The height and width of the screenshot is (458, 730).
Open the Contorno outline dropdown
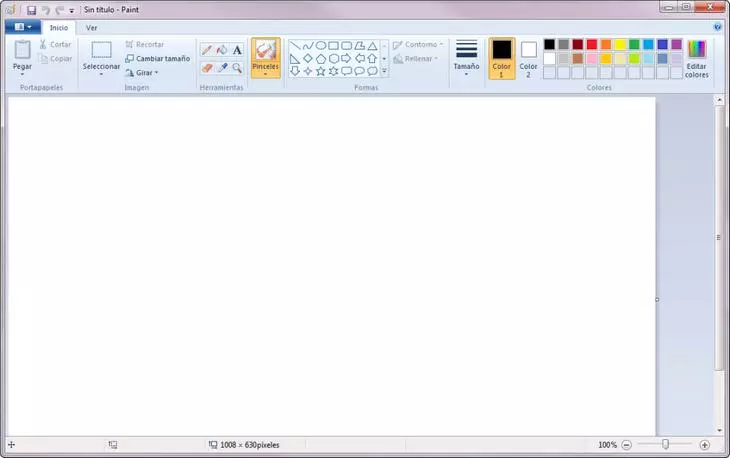click(418, 45)
